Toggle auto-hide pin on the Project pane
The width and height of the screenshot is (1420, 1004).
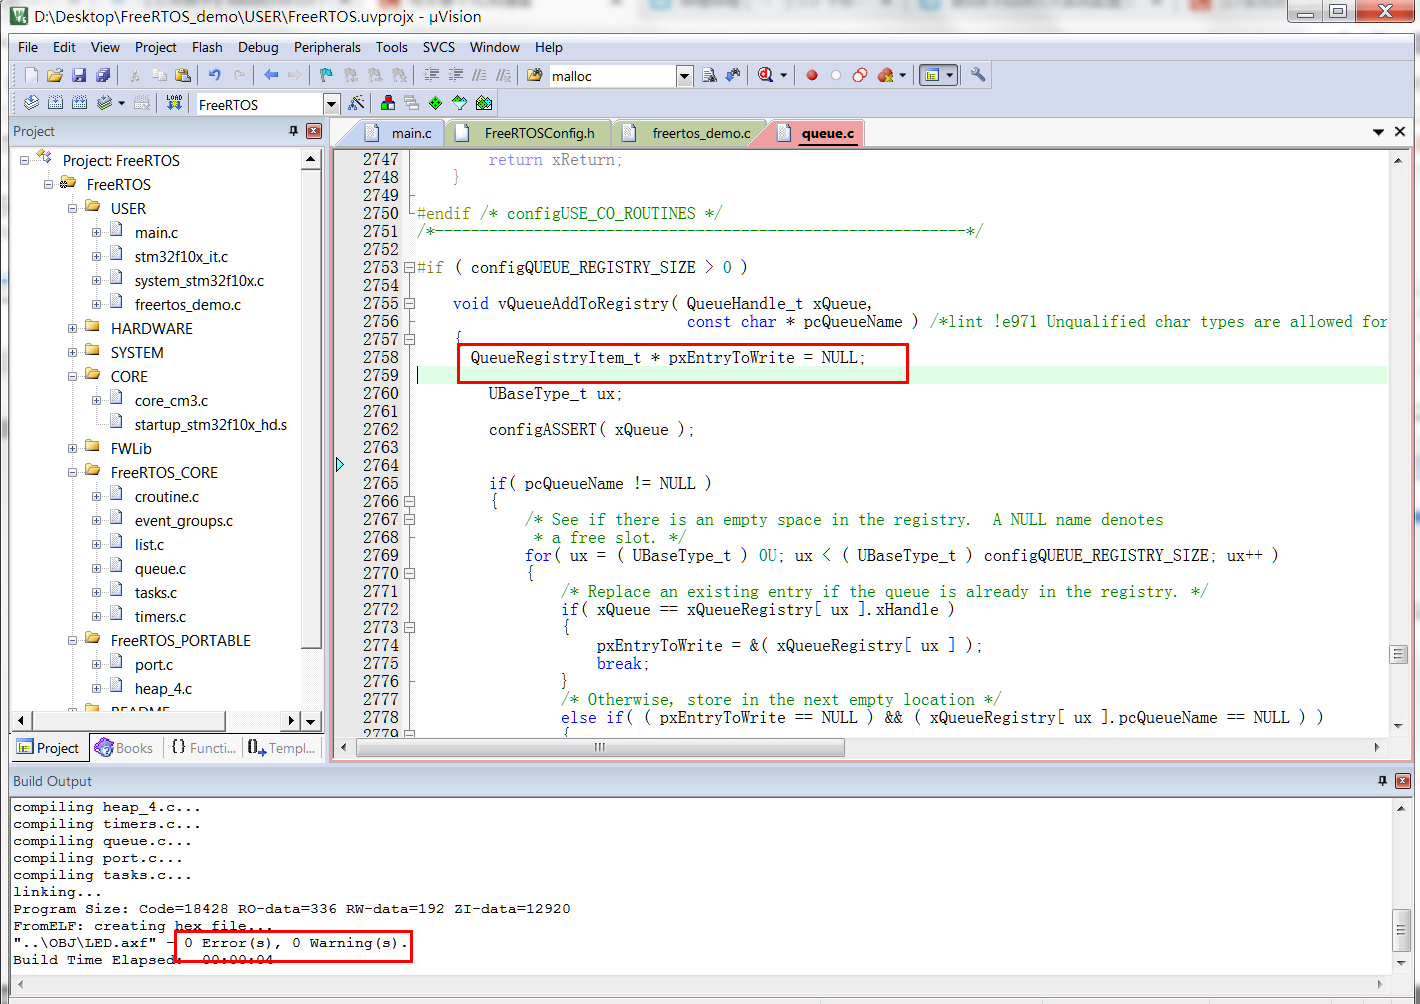(x=293, y=131)
